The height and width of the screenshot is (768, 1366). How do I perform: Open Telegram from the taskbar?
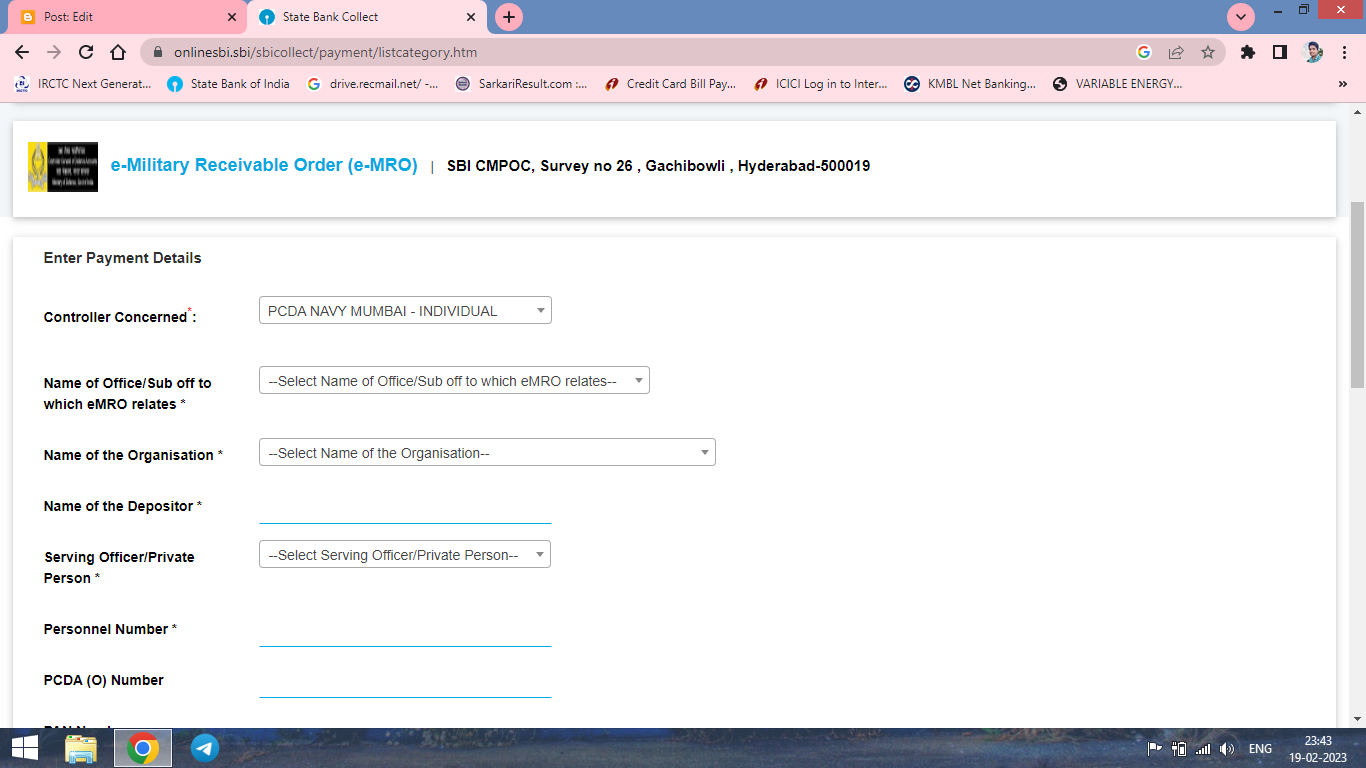click(x=205, y=747)
